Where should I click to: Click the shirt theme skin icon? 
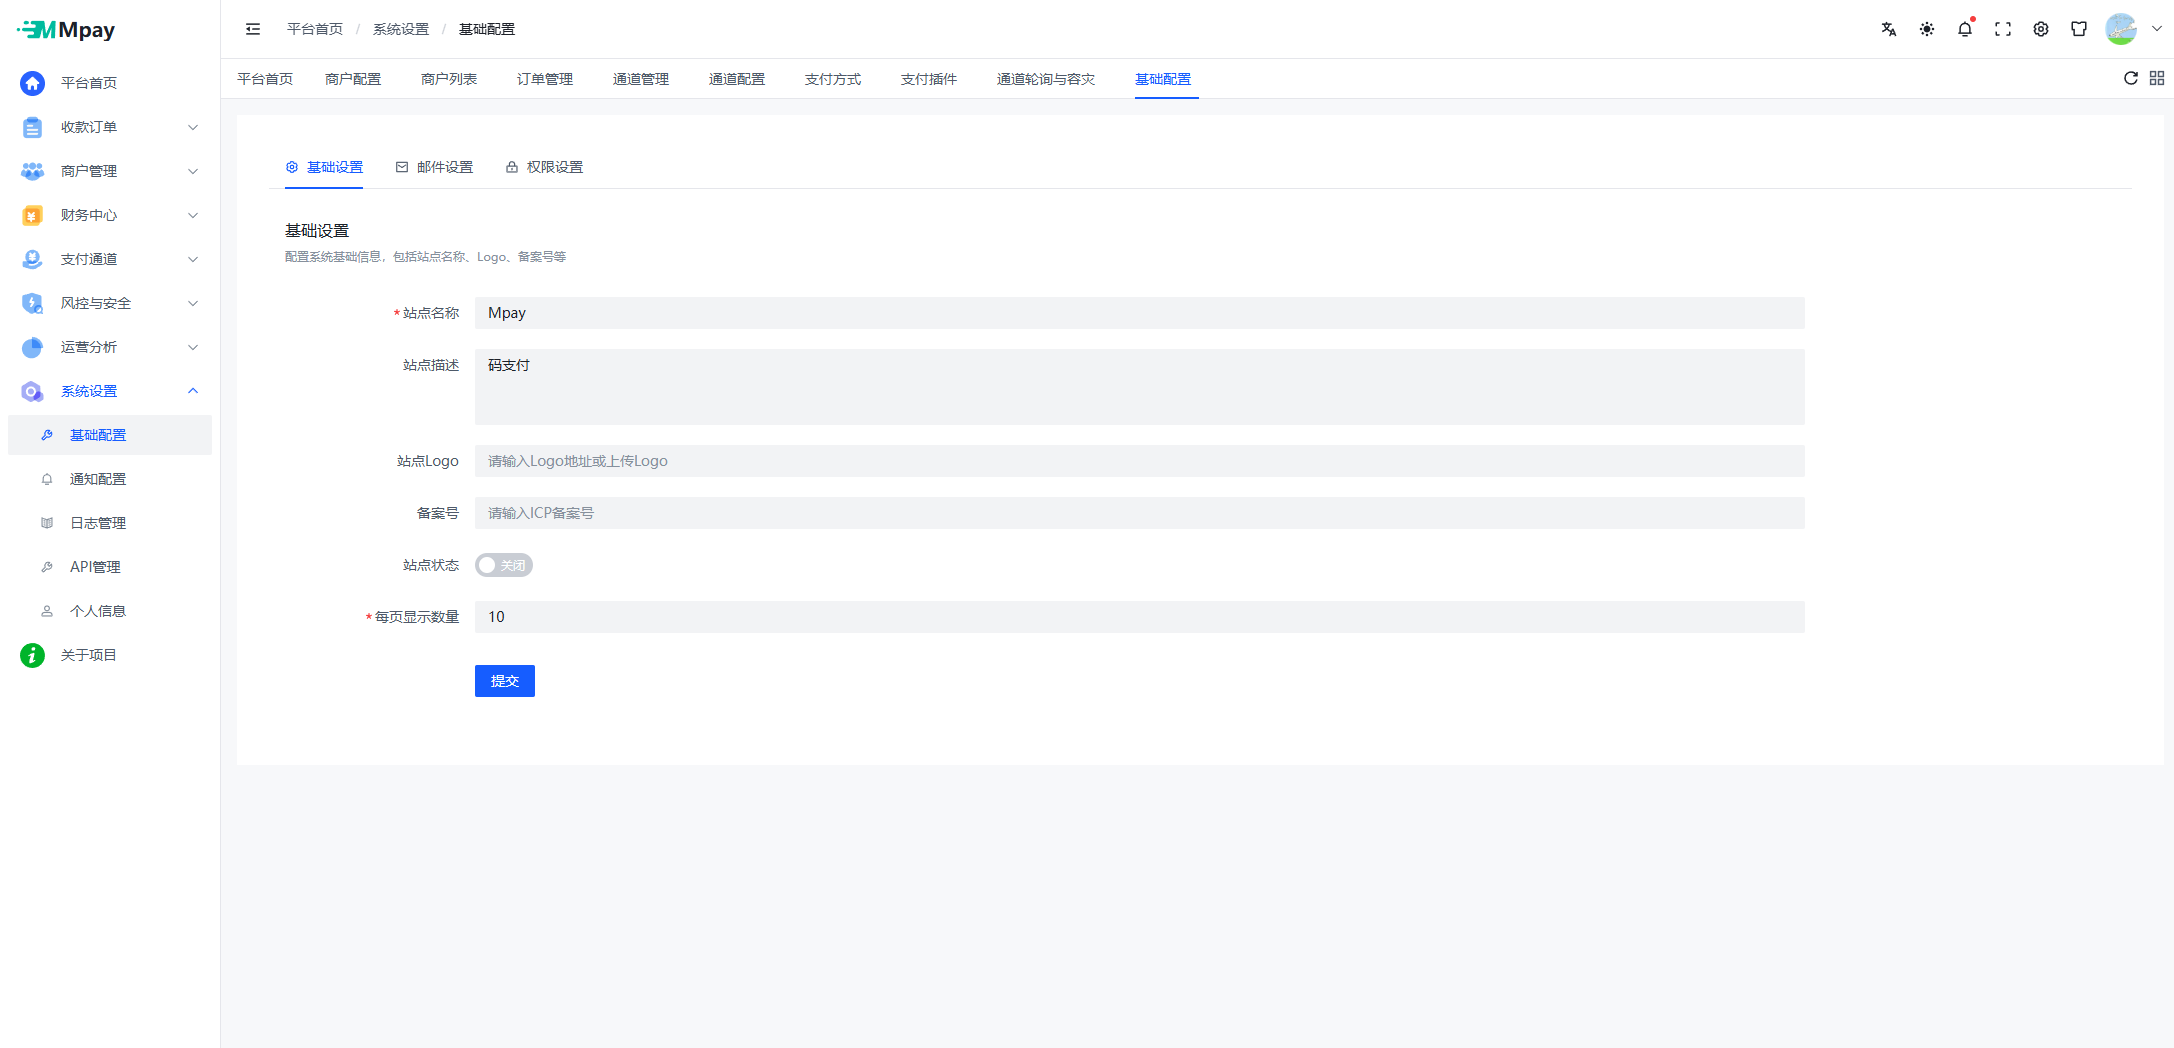2078,29
